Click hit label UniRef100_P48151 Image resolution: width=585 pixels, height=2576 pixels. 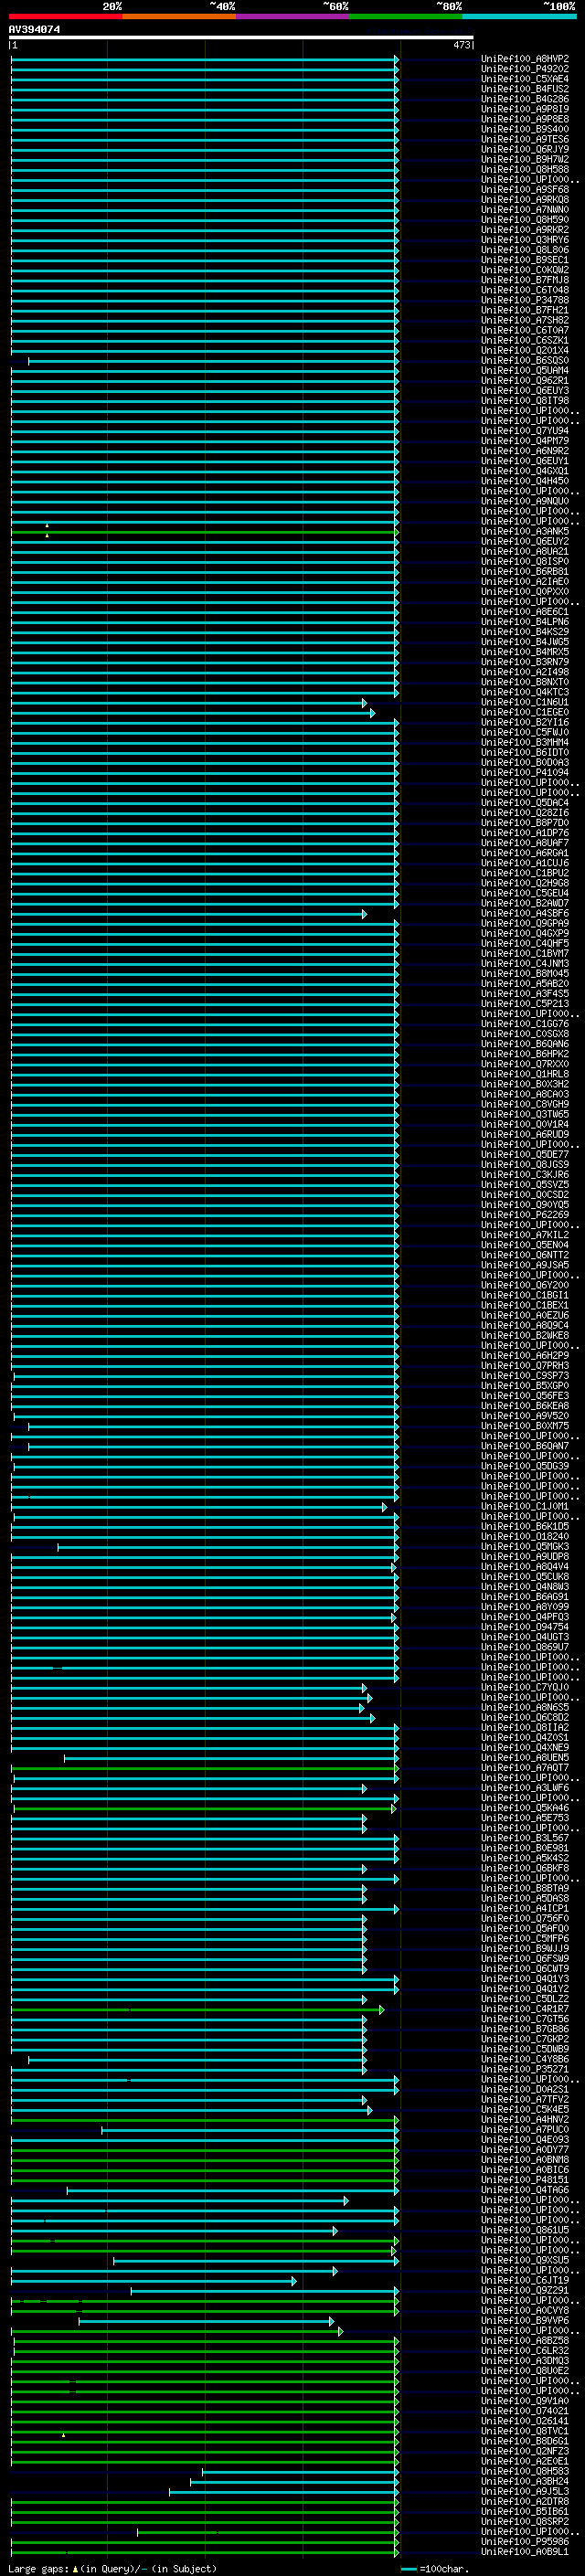click(x=525, y=2180)
